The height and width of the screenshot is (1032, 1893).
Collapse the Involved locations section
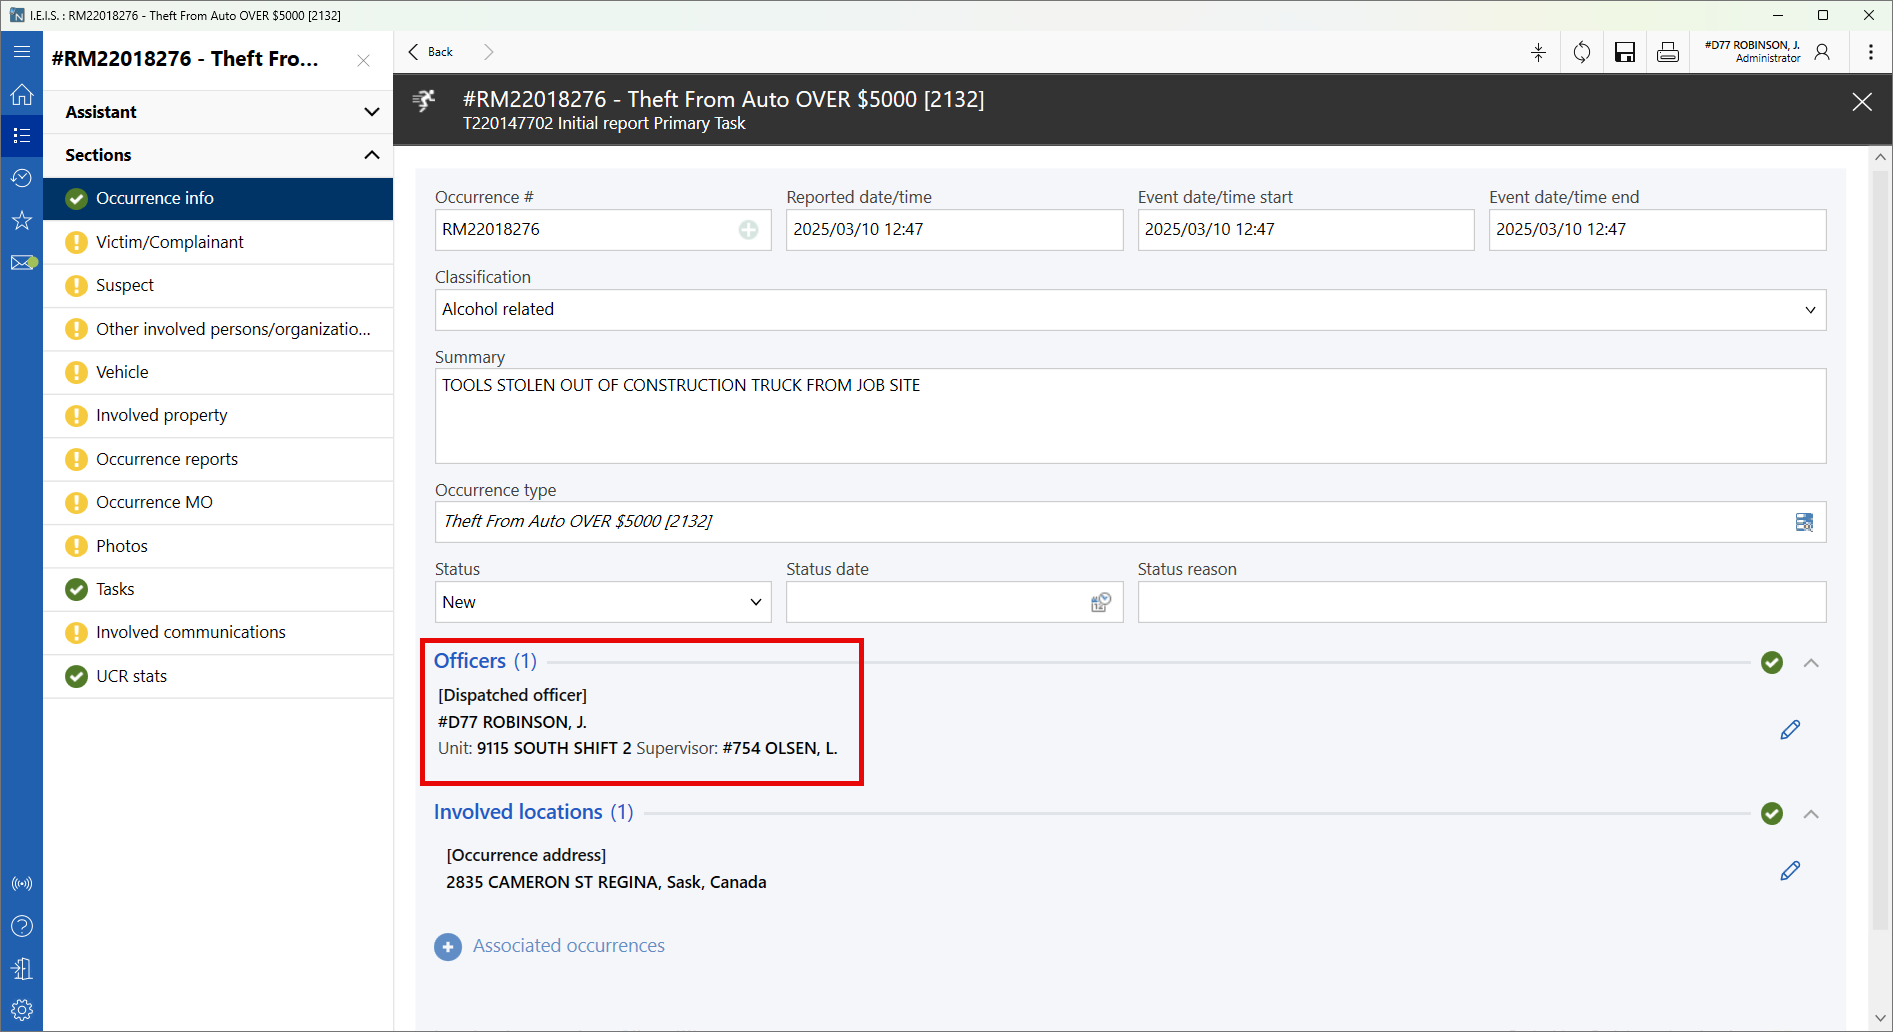pyautogui.click(x=1811, y=814)
